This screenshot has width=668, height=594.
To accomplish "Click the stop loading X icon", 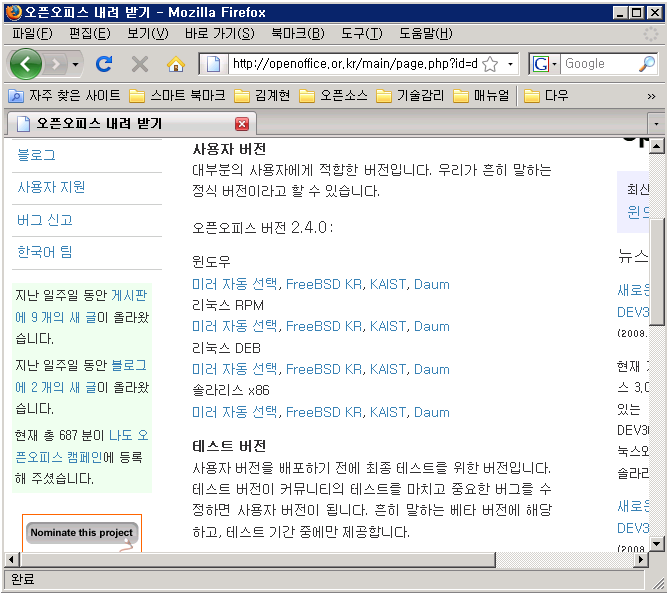I will coord(140,64).
